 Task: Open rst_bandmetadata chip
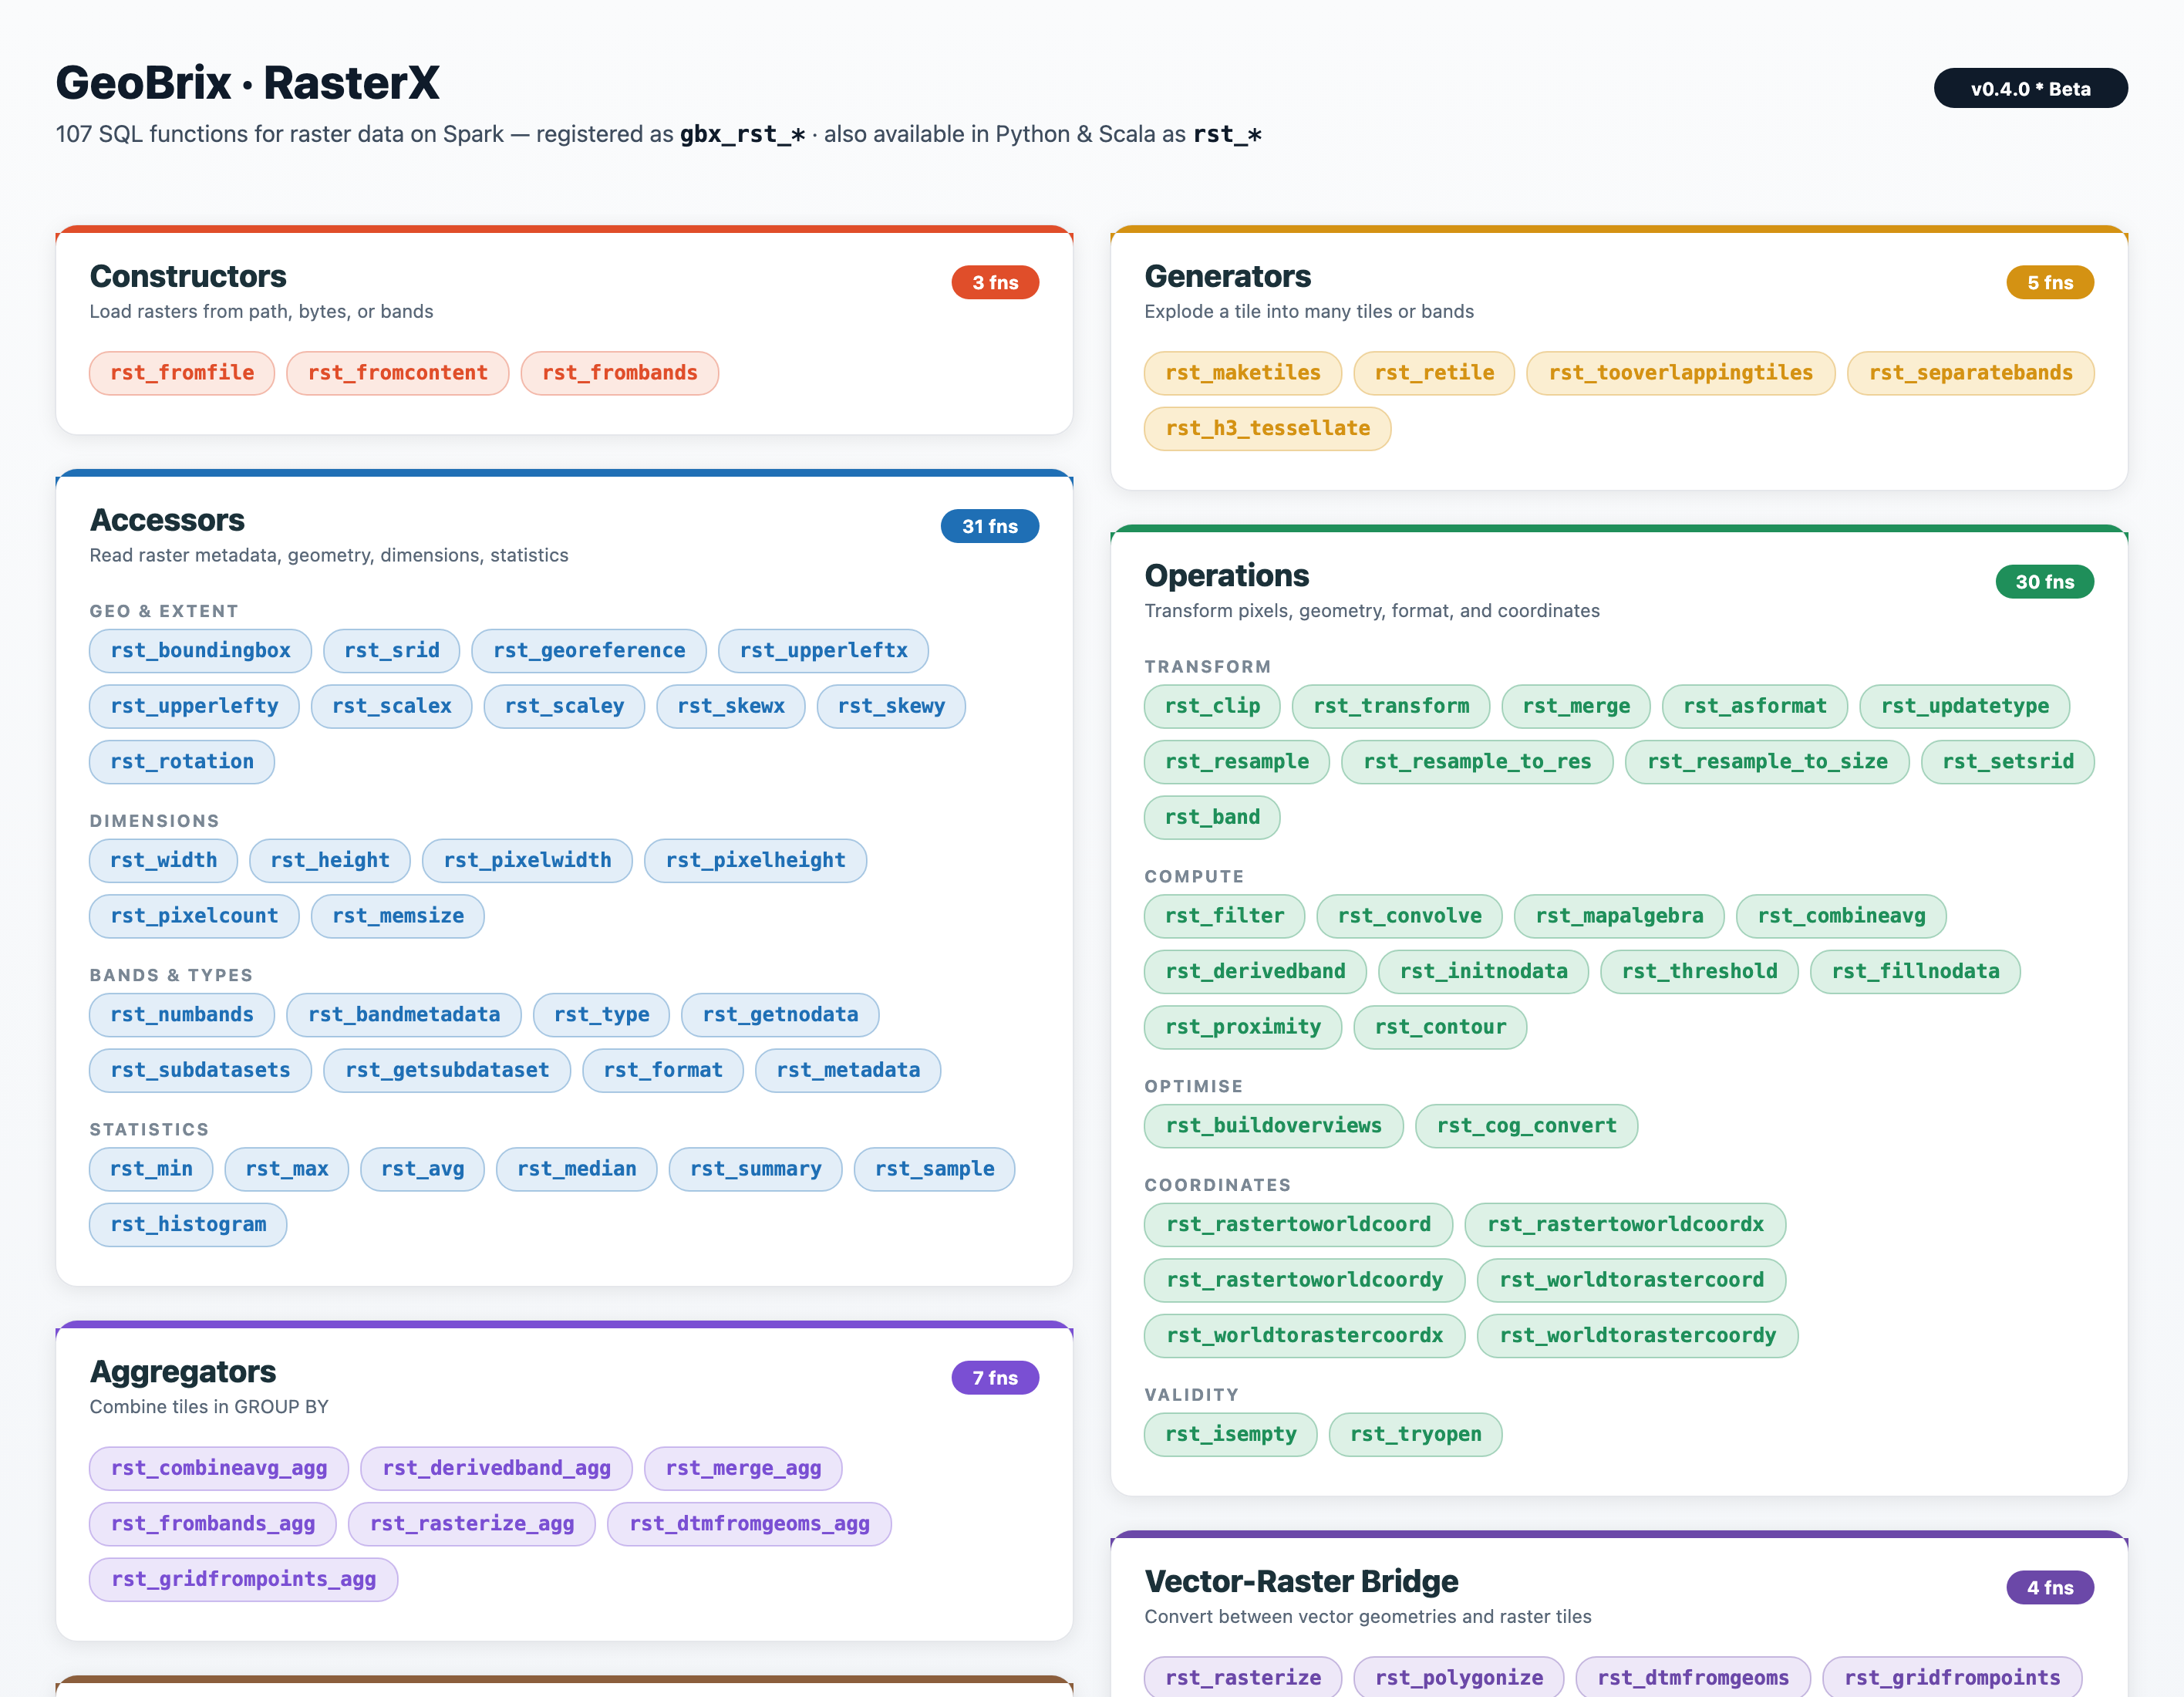point(404,1015)
